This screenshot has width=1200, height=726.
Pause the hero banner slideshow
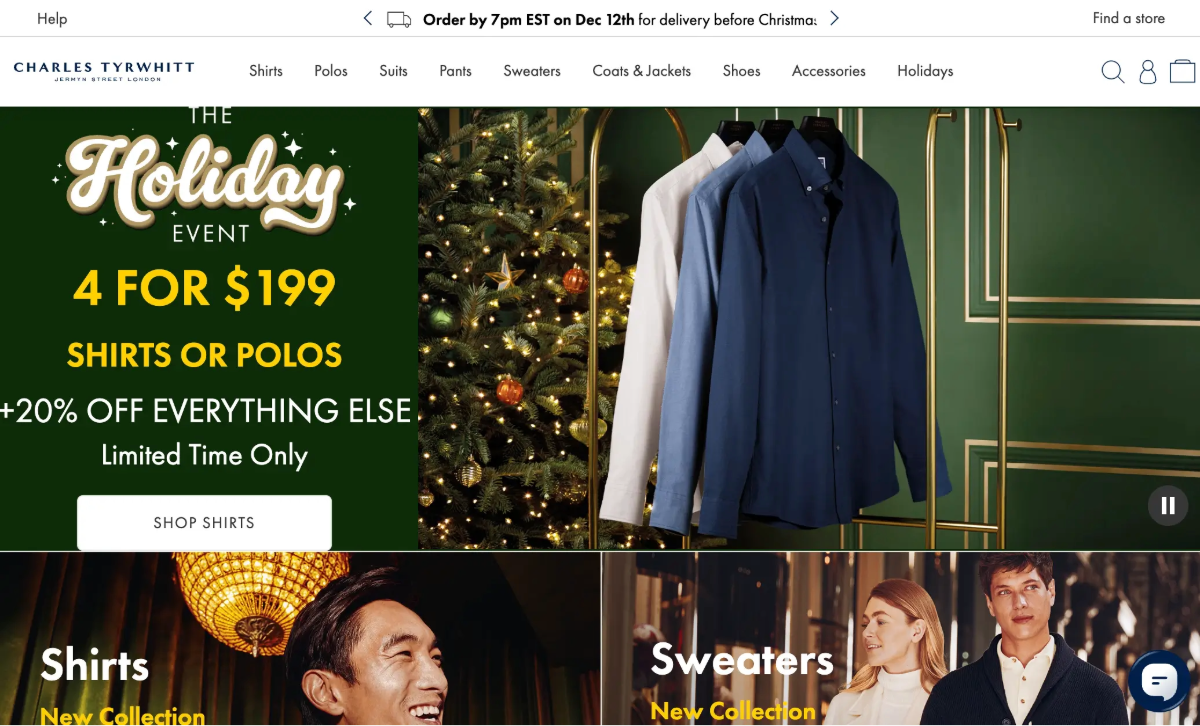point(1167,505)
